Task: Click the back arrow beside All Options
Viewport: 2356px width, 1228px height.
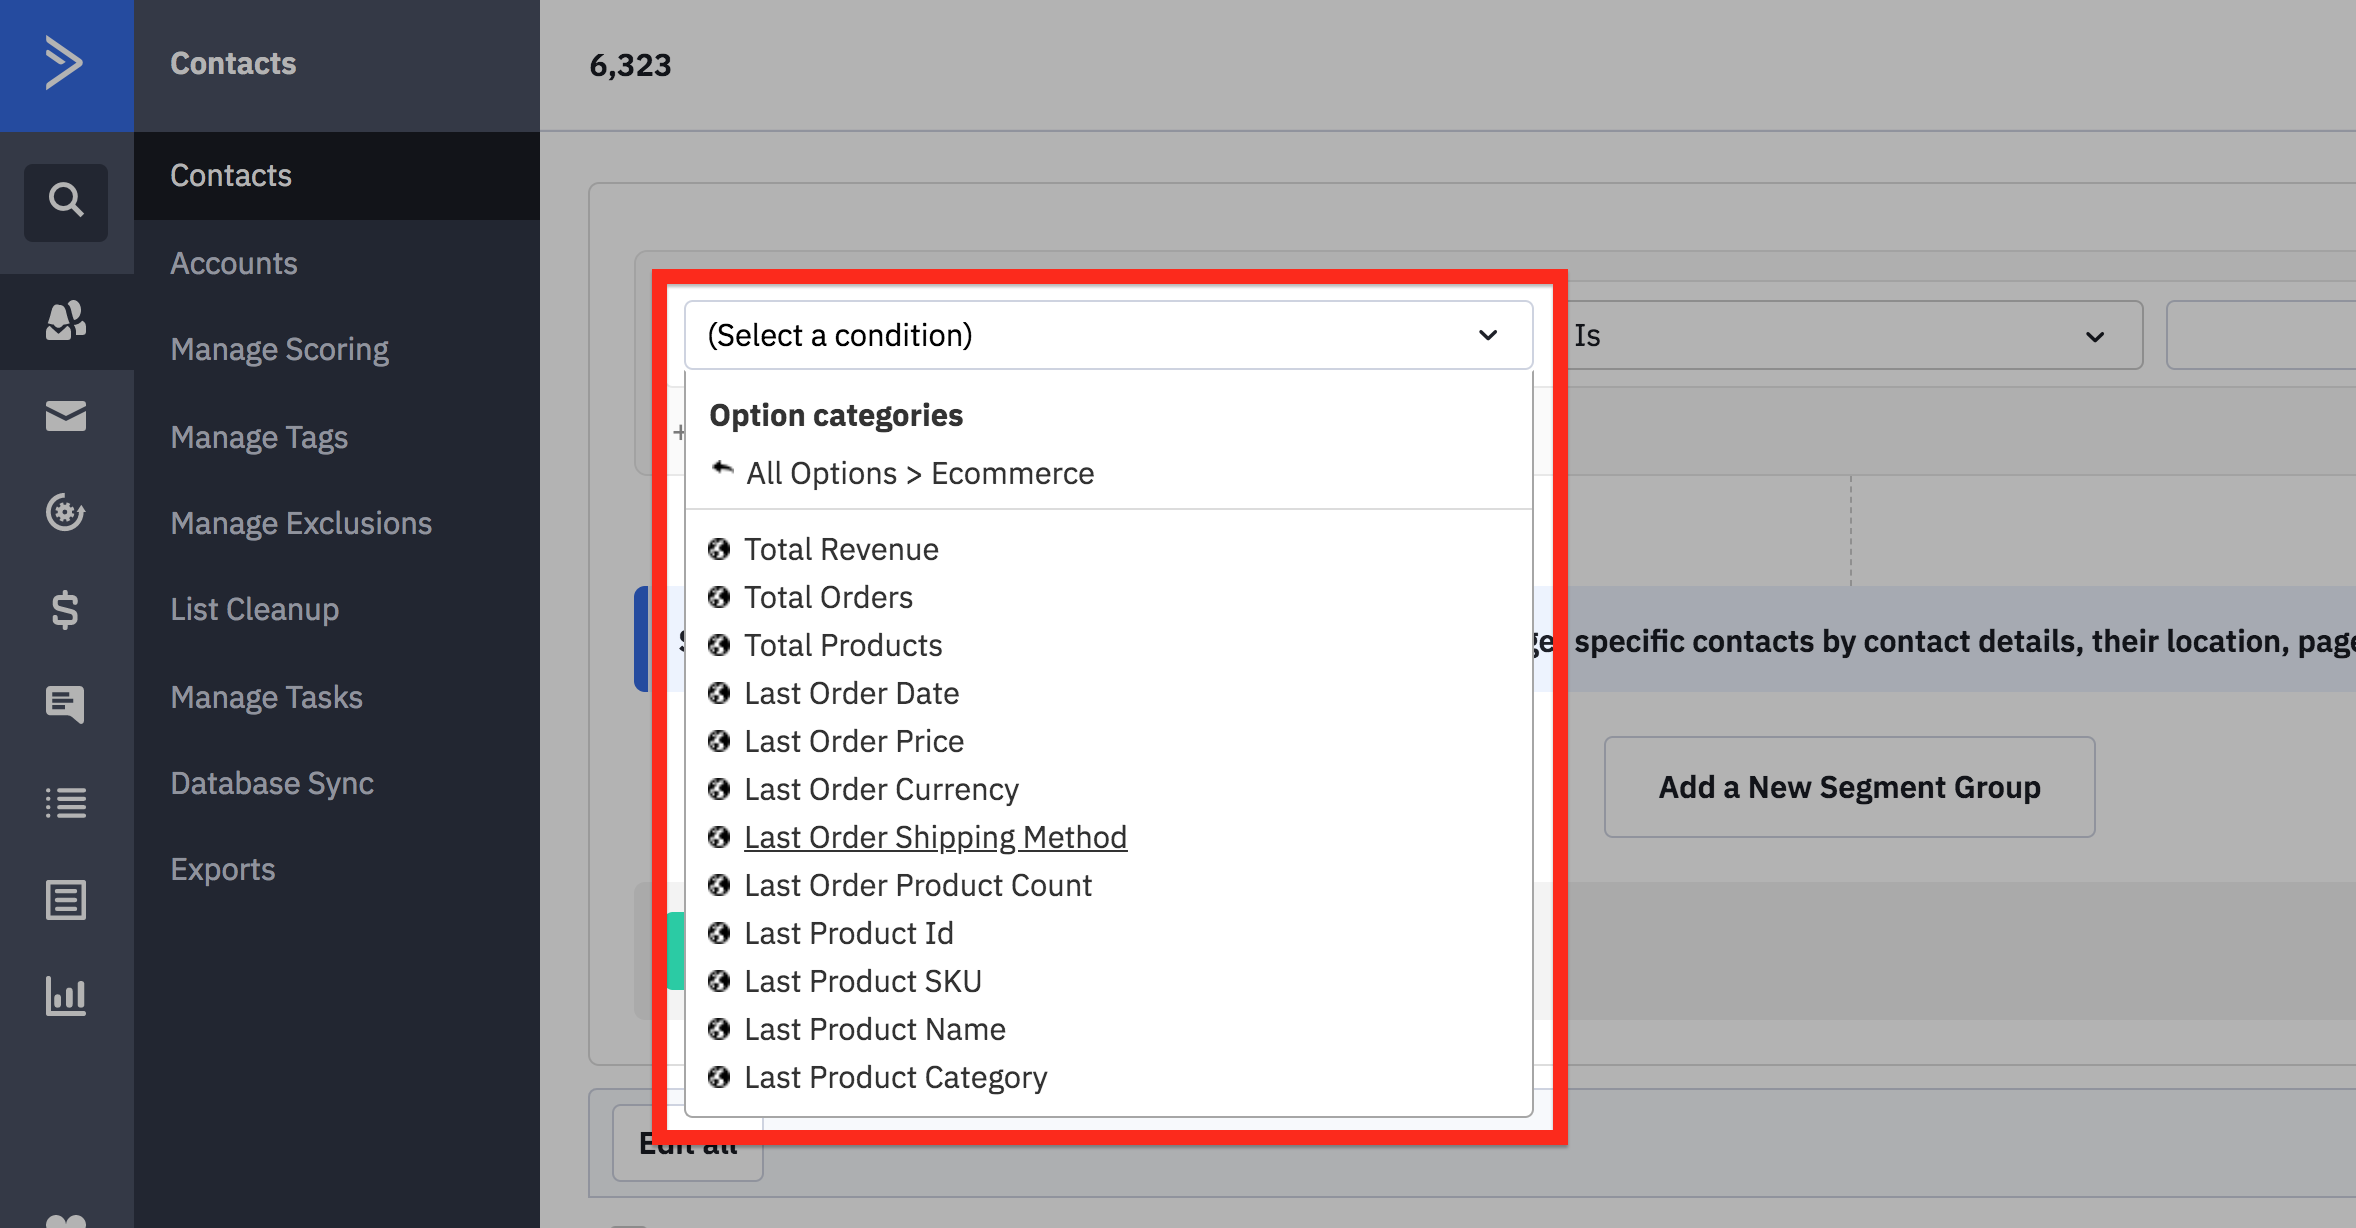Action: tap(722, 469)
